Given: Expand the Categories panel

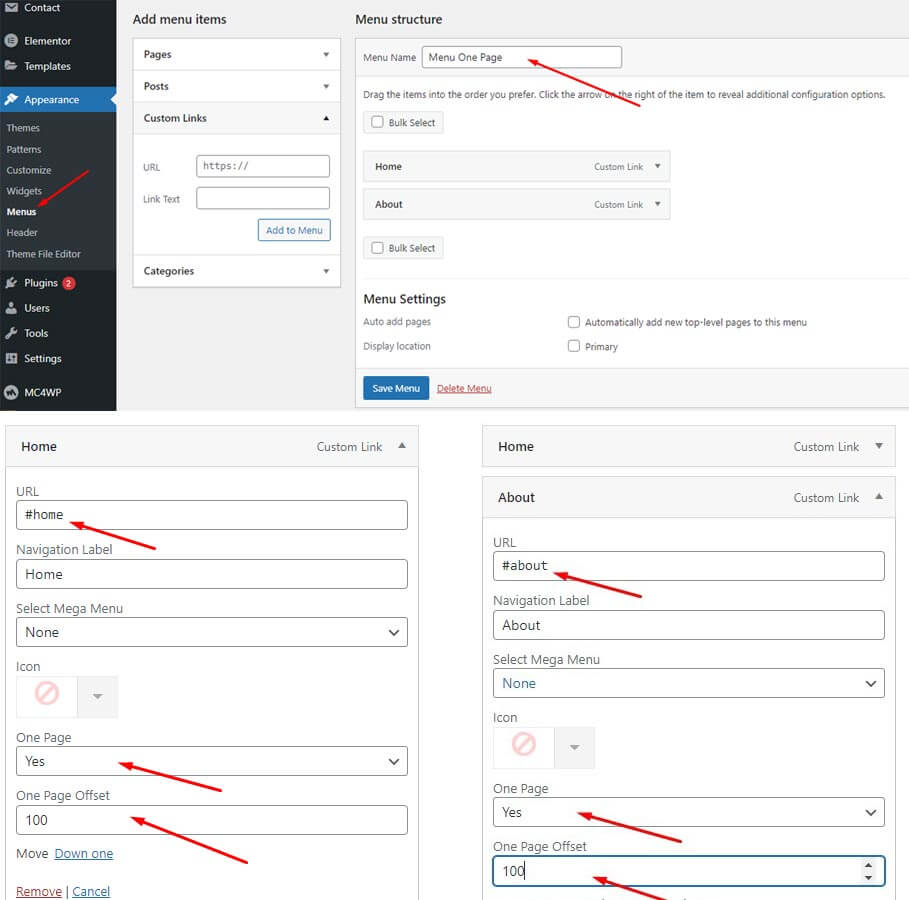Looking at the screenshot, I should click(326, 271).
